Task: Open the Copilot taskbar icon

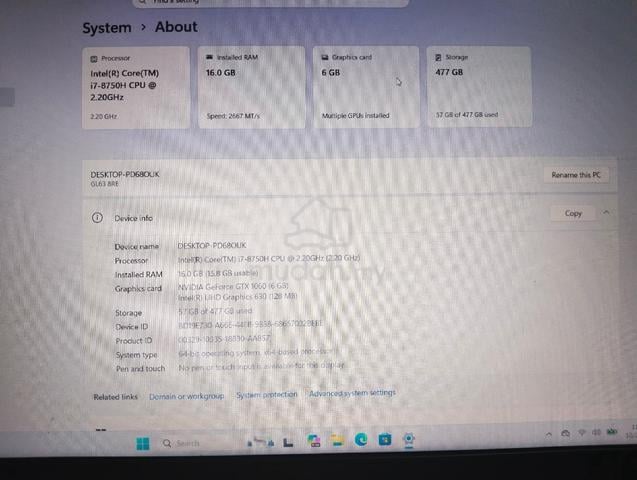Action: tap(314, 441)
